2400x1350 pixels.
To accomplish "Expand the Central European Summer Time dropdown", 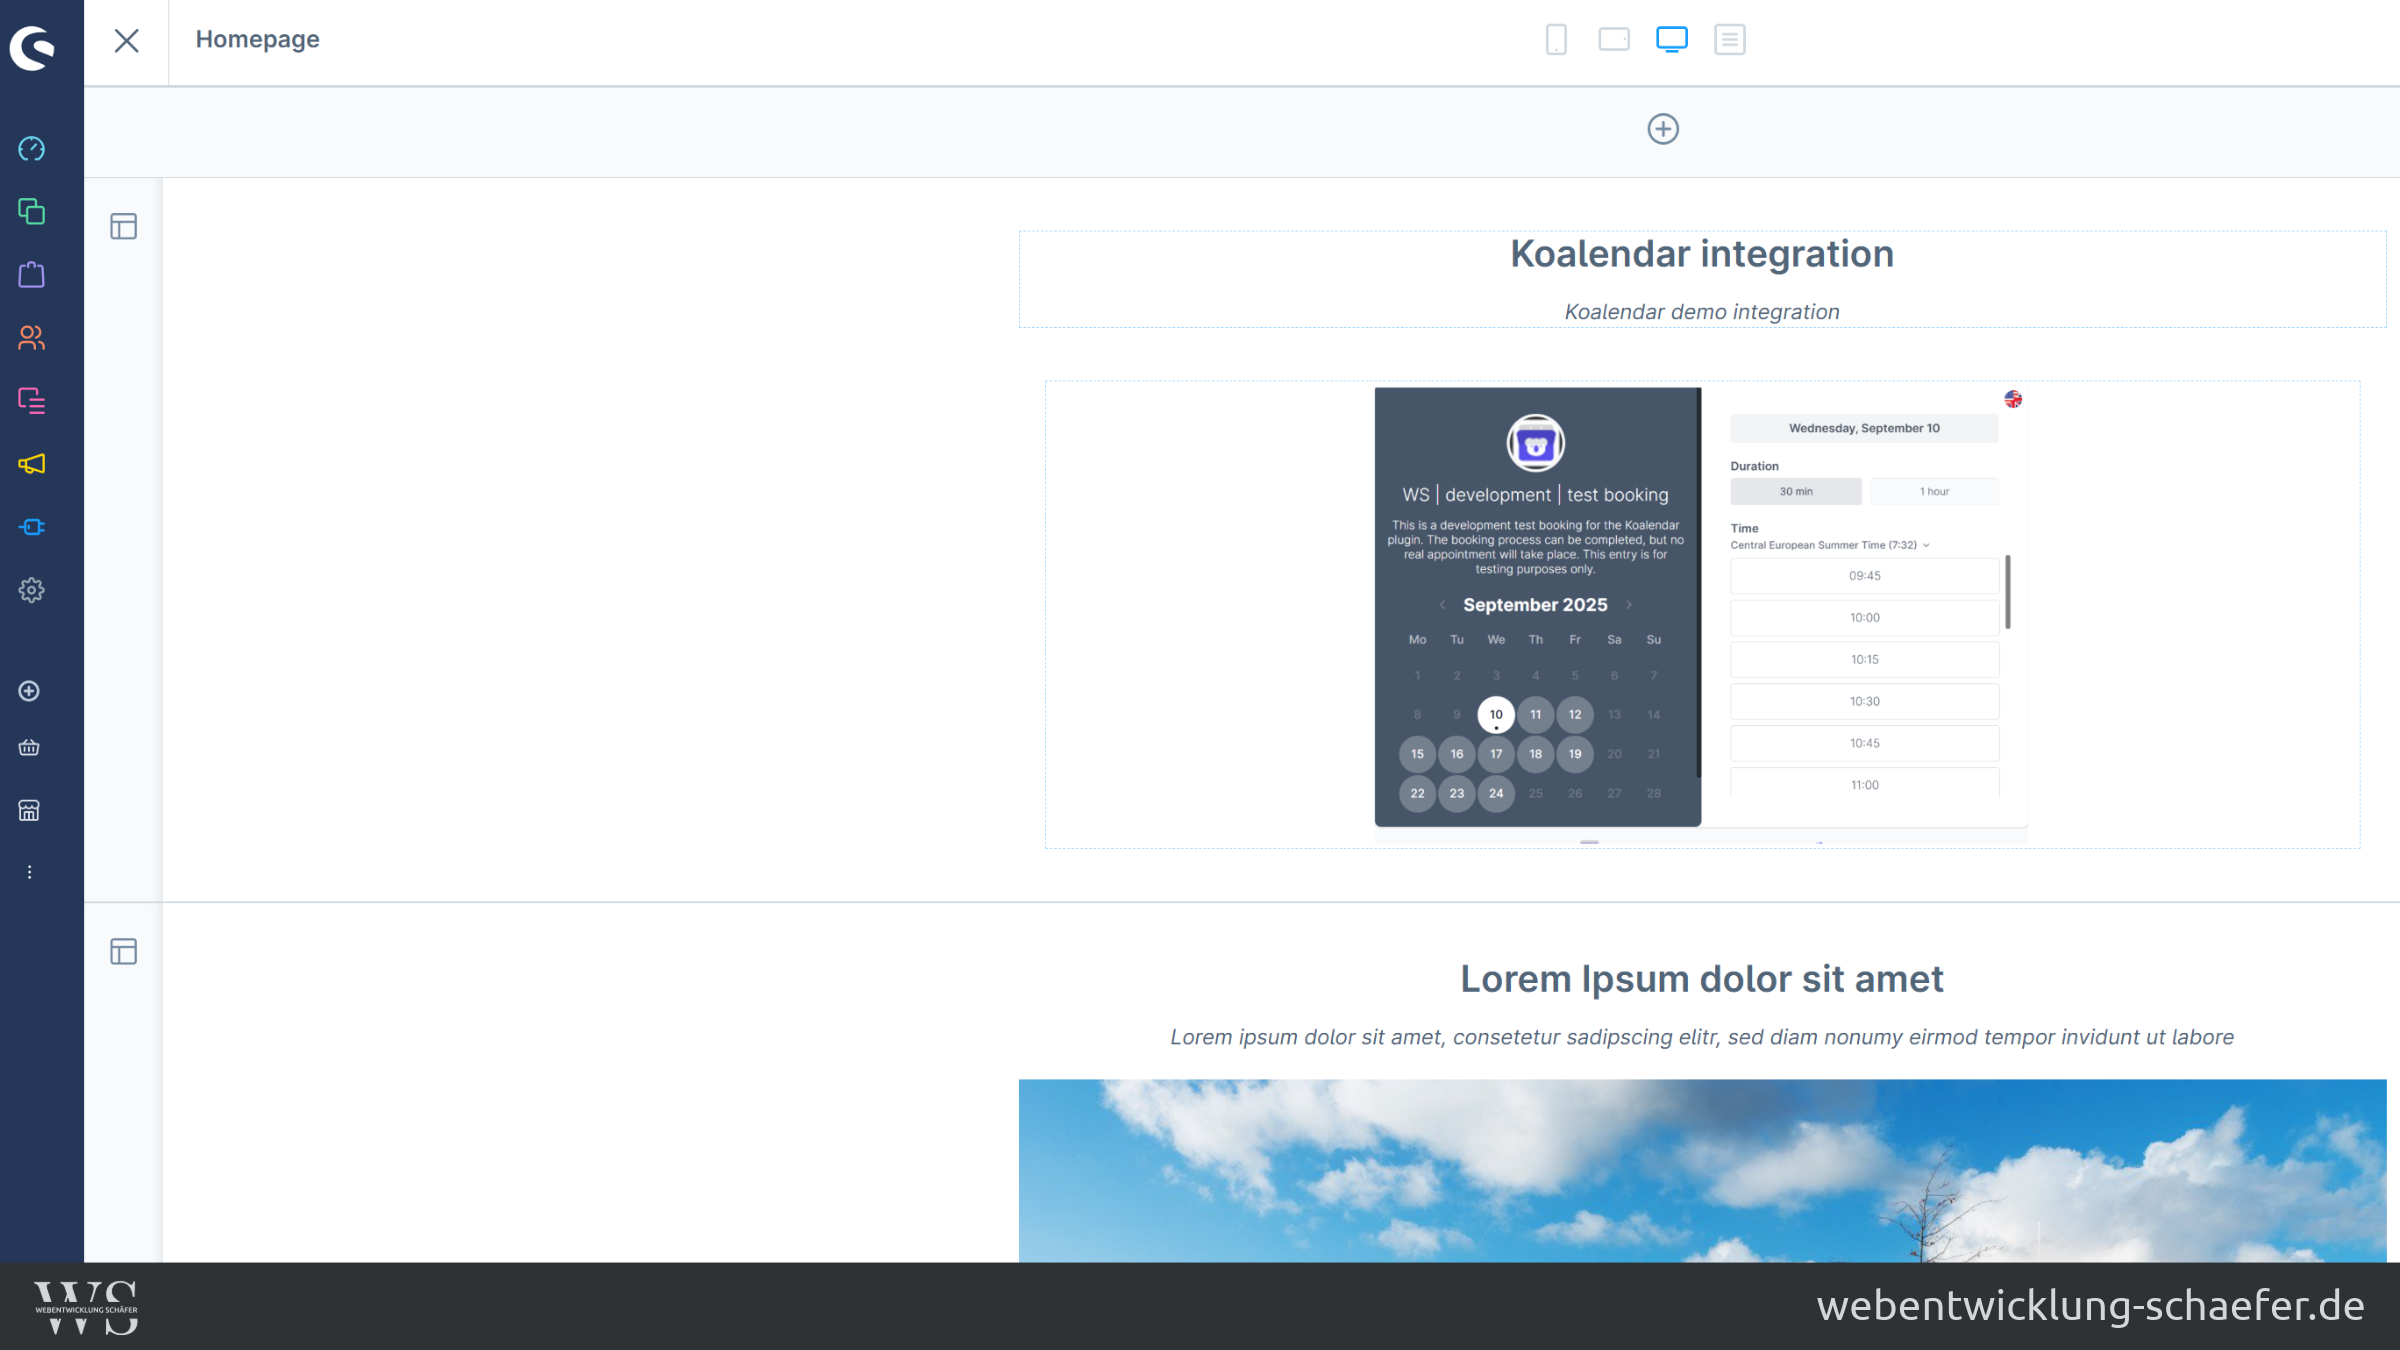I will click(1829, 545).
